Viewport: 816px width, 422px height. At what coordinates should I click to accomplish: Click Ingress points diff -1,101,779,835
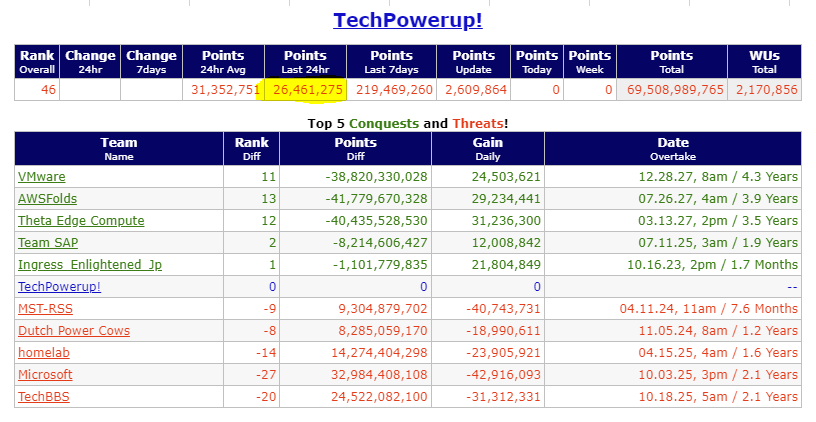pos(380,265)
